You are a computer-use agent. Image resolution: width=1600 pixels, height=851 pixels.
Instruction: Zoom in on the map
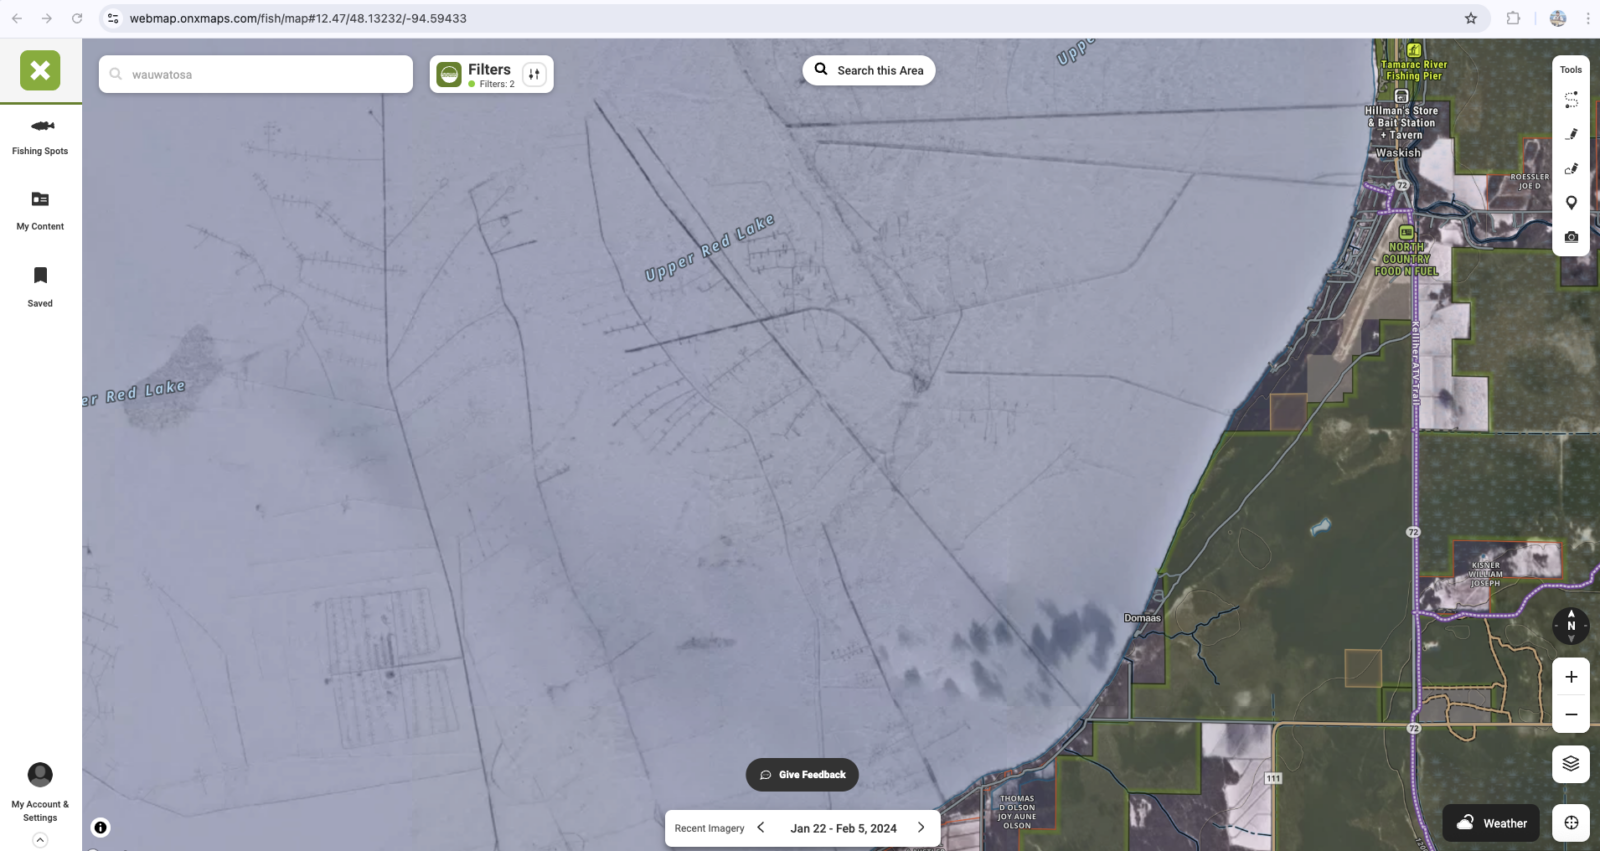click(1571, 677)
